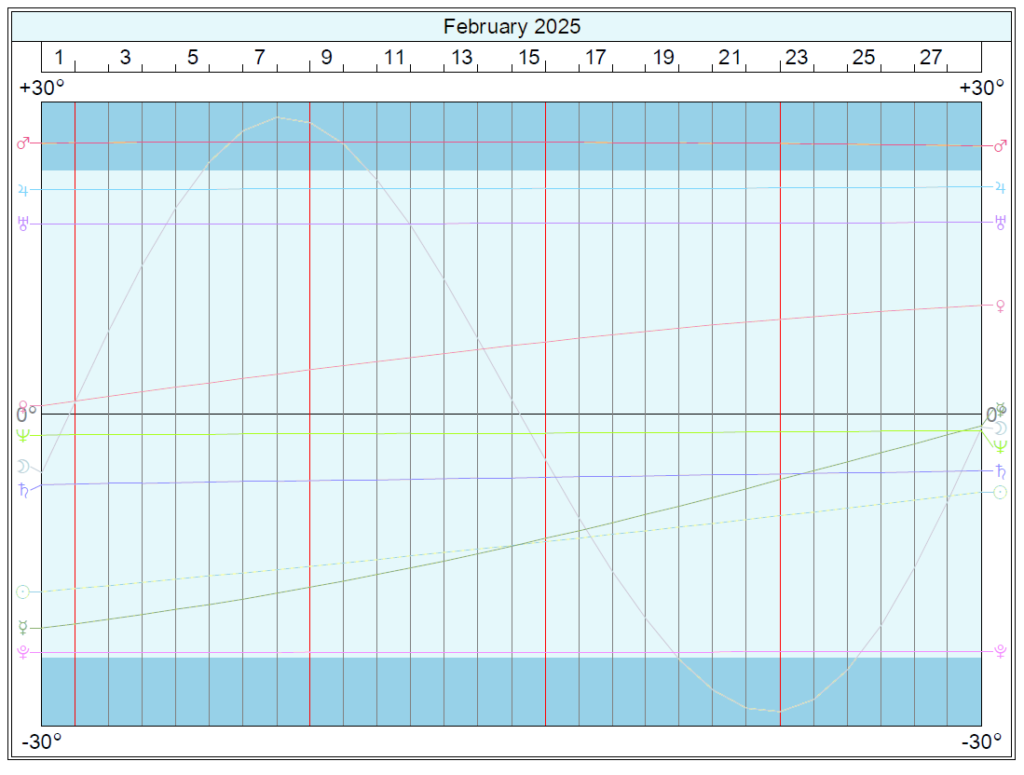1024x775 pixels.
Task: Click day 27 in the date ruler
Action: 930,58
